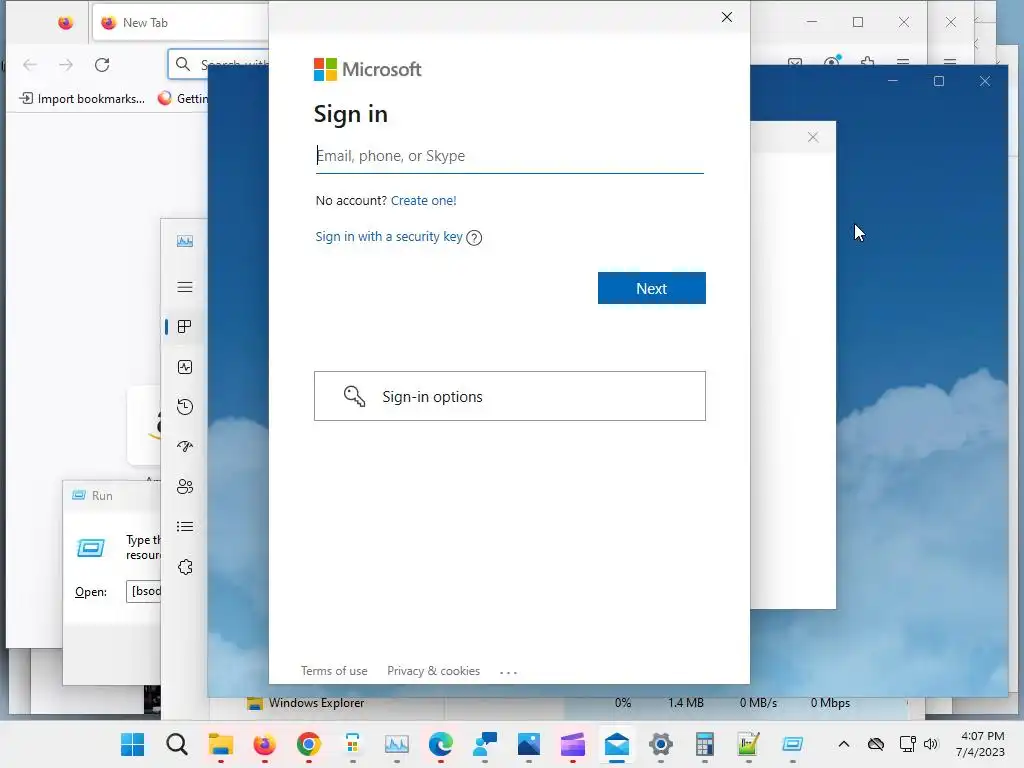
Task: Click the 0% CPU value for Windows Explorer
Action: [x=622, y=703]
